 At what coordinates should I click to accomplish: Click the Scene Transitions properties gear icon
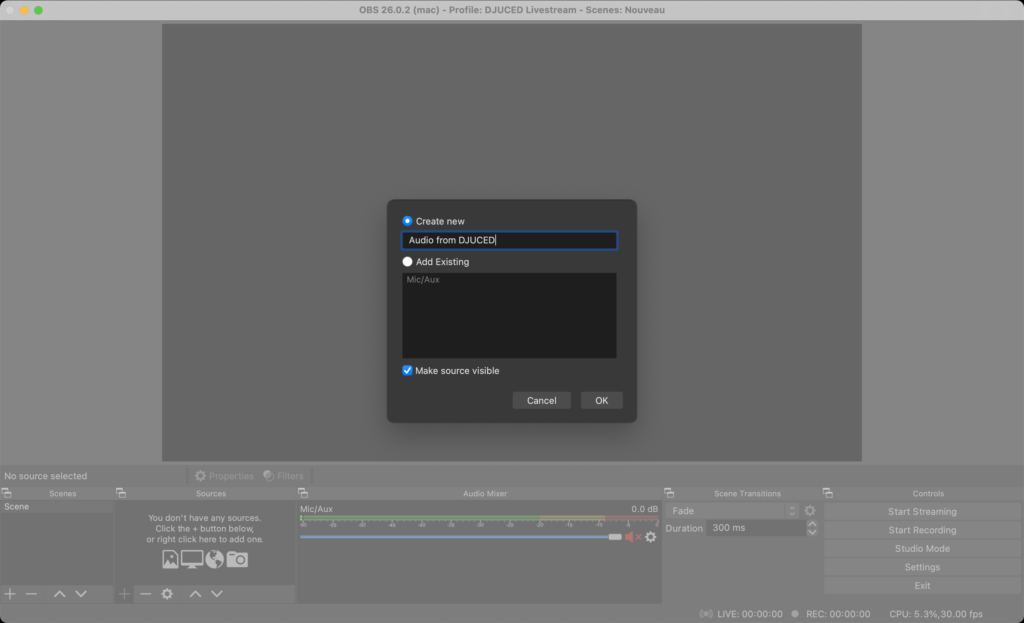[810, 511]
